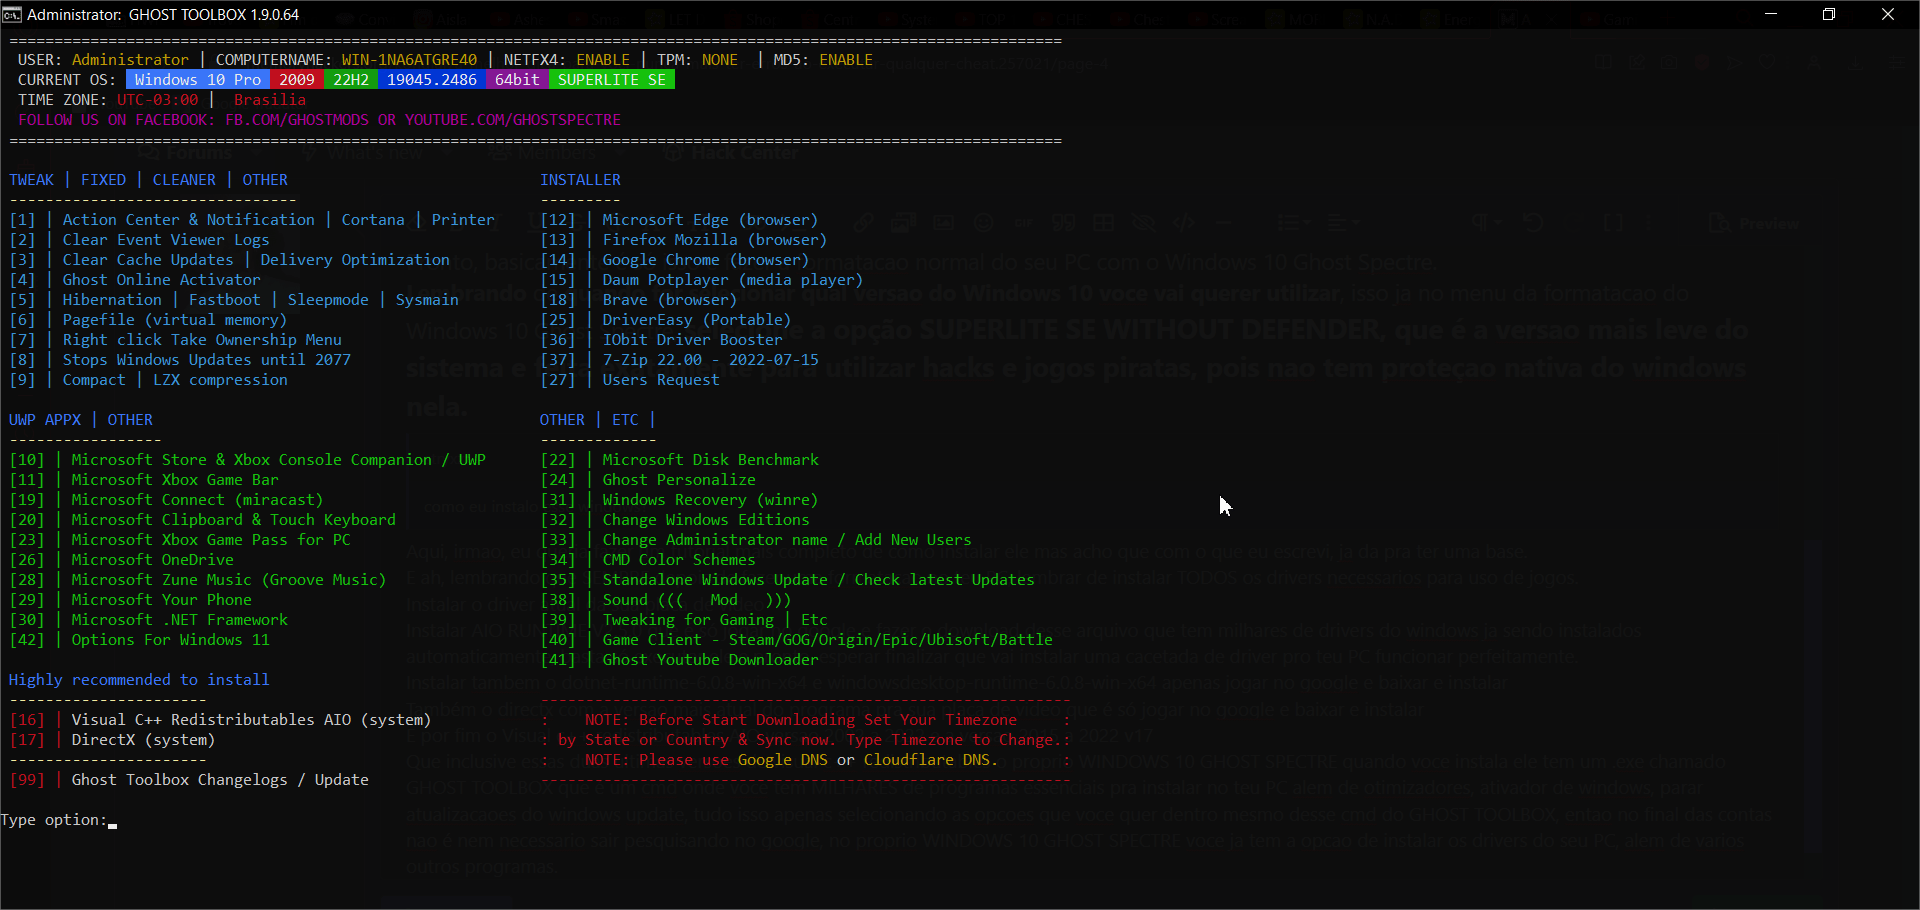Click 'Google Chrome (browser)' installer entry
The height and width of the screenshot is (910, 1920).
705,260
